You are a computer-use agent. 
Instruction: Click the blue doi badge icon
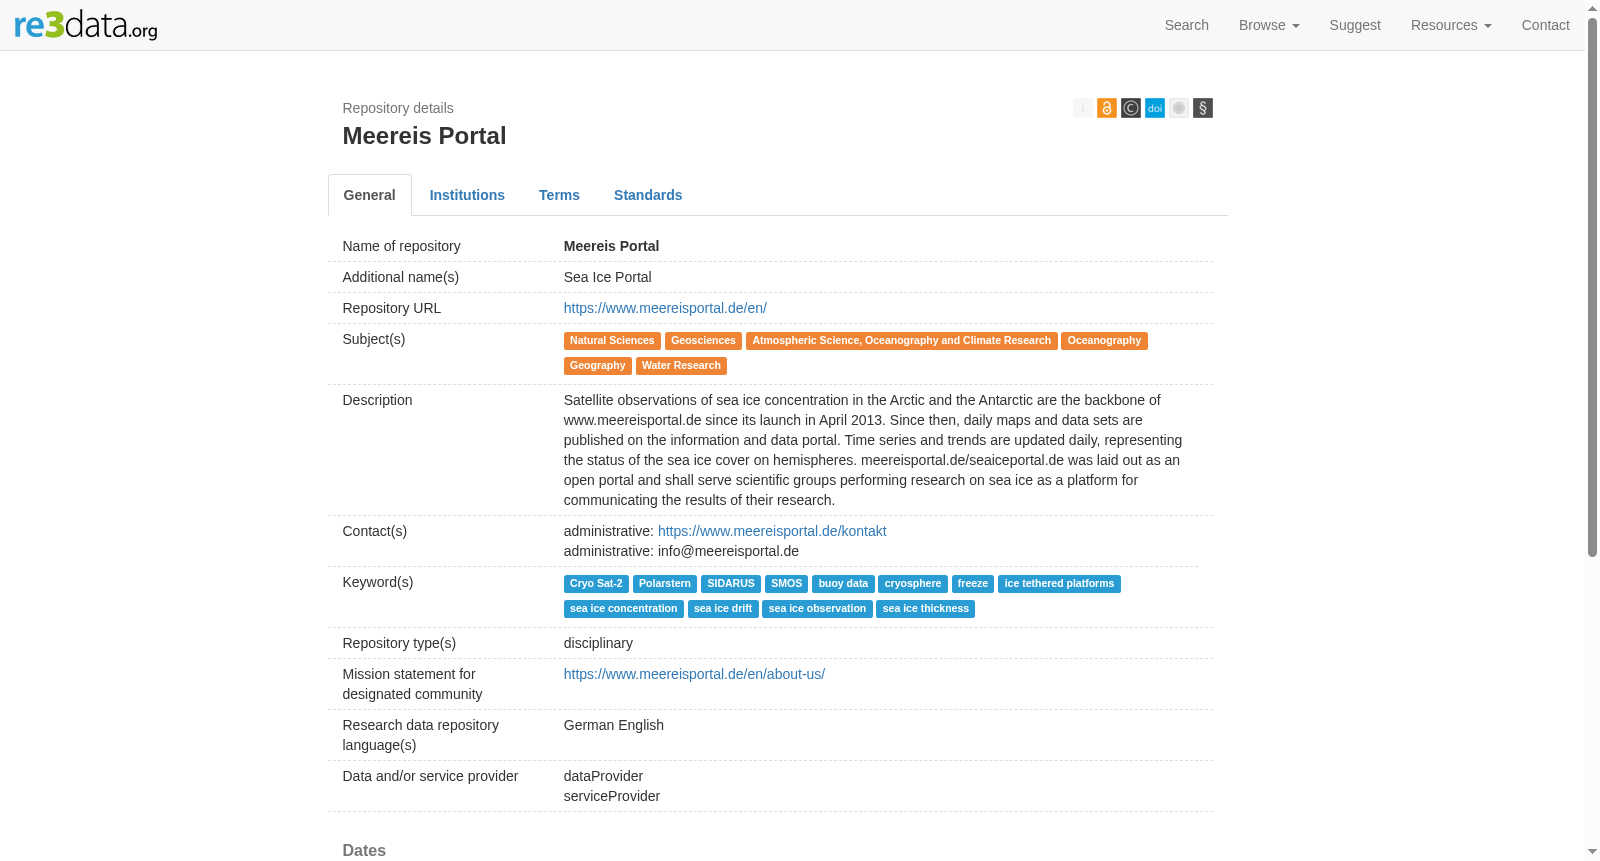(x=1155, y=108)
